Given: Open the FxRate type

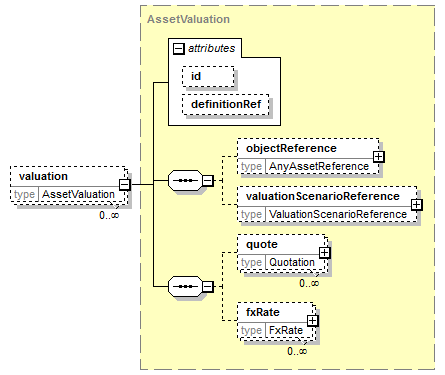Looking at the screenshot, I should click(x=286, y=330).
